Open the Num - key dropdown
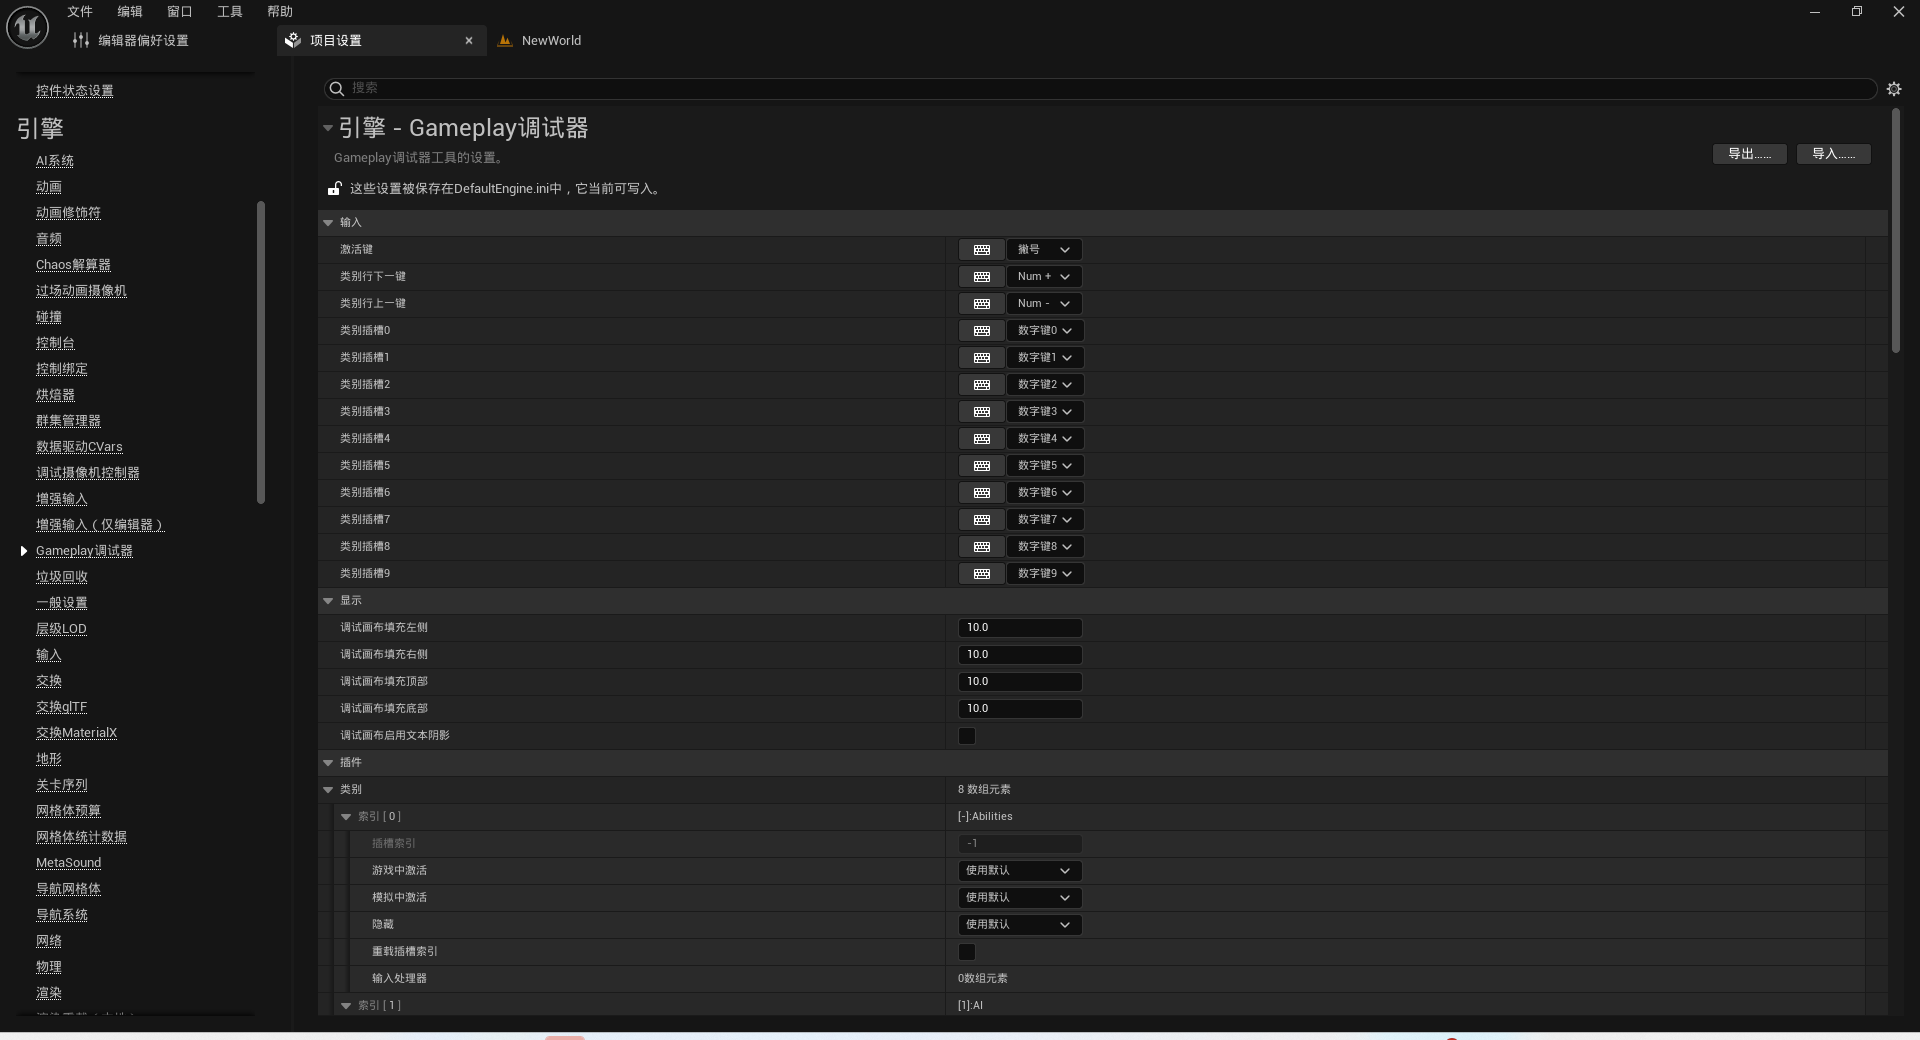 pos(1045,304)
